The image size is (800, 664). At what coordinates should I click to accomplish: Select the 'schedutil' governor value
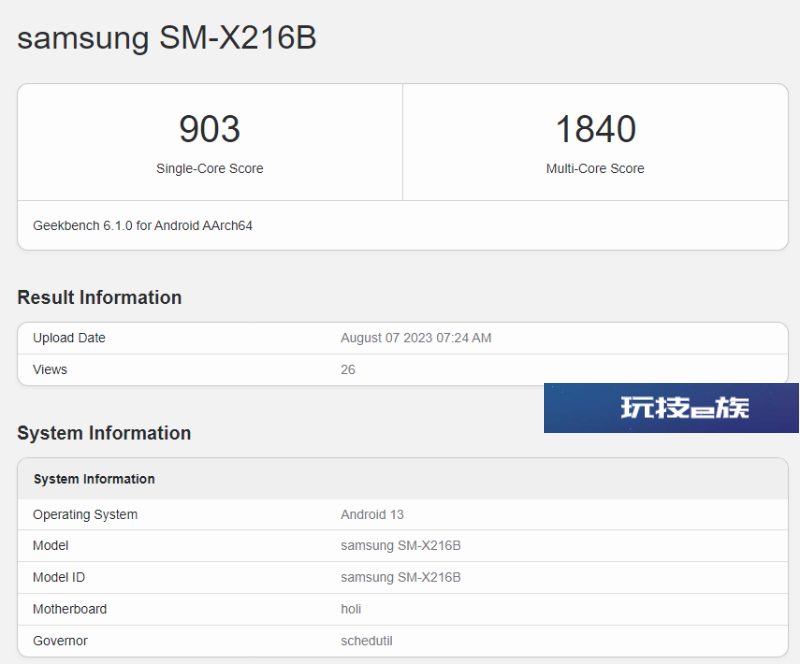pos(367,641)
